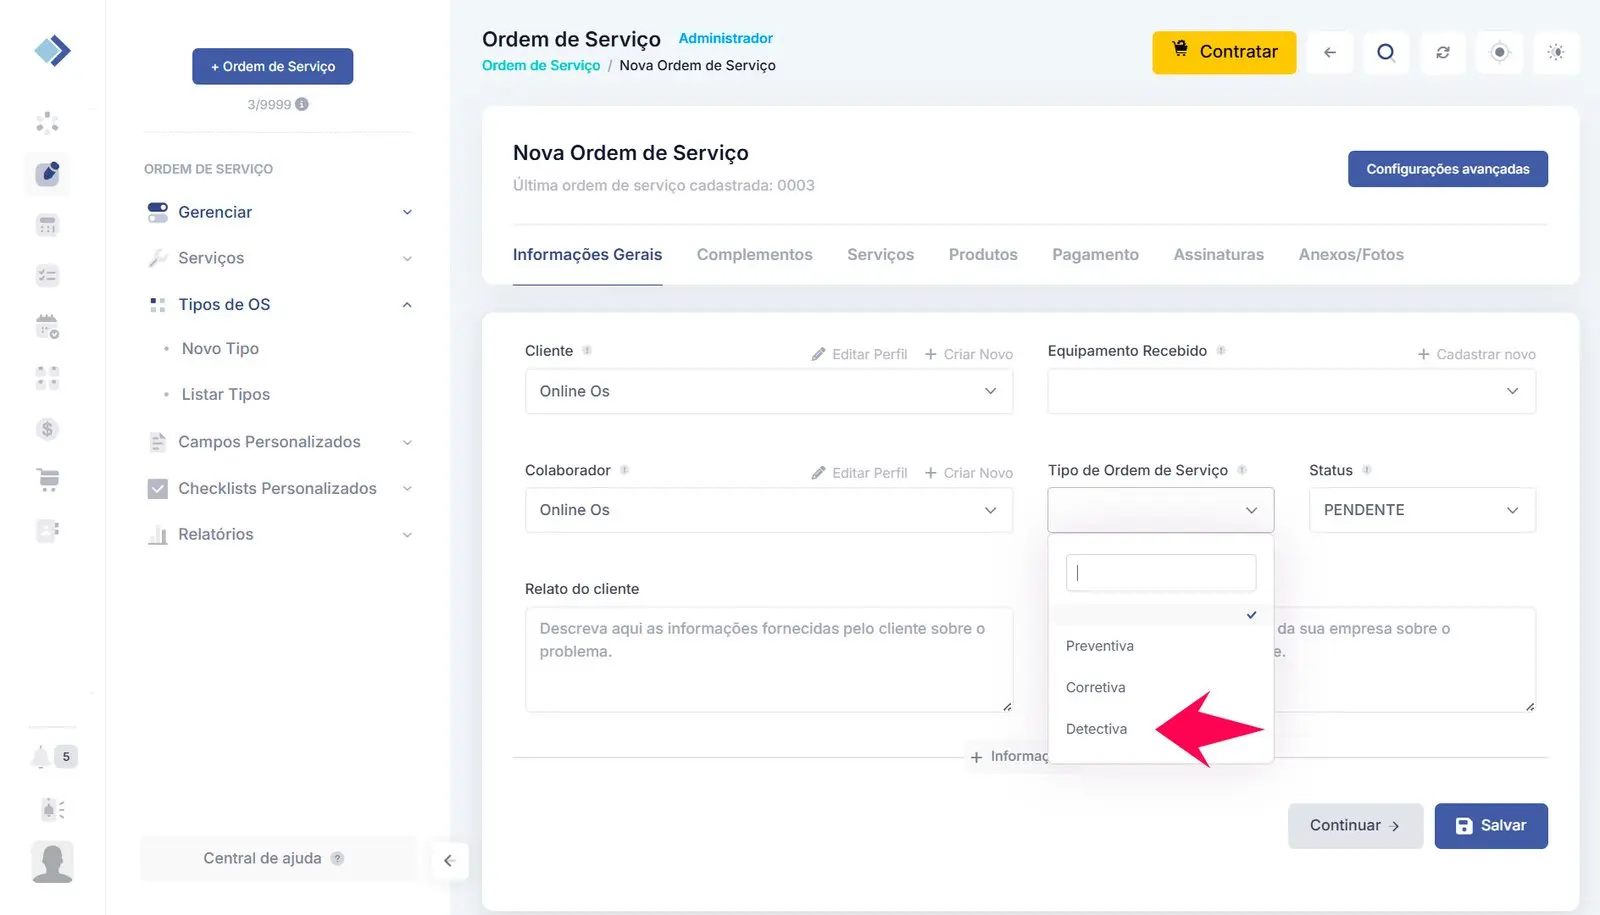Select Detectiva from the type list
Screen dimensions: 1600x915
pos(1096,729)
